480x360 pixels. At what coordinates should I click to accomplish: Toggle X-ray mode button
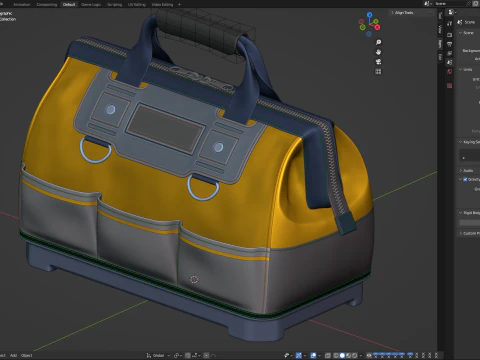pyautogui.click(x=327, y=355)
